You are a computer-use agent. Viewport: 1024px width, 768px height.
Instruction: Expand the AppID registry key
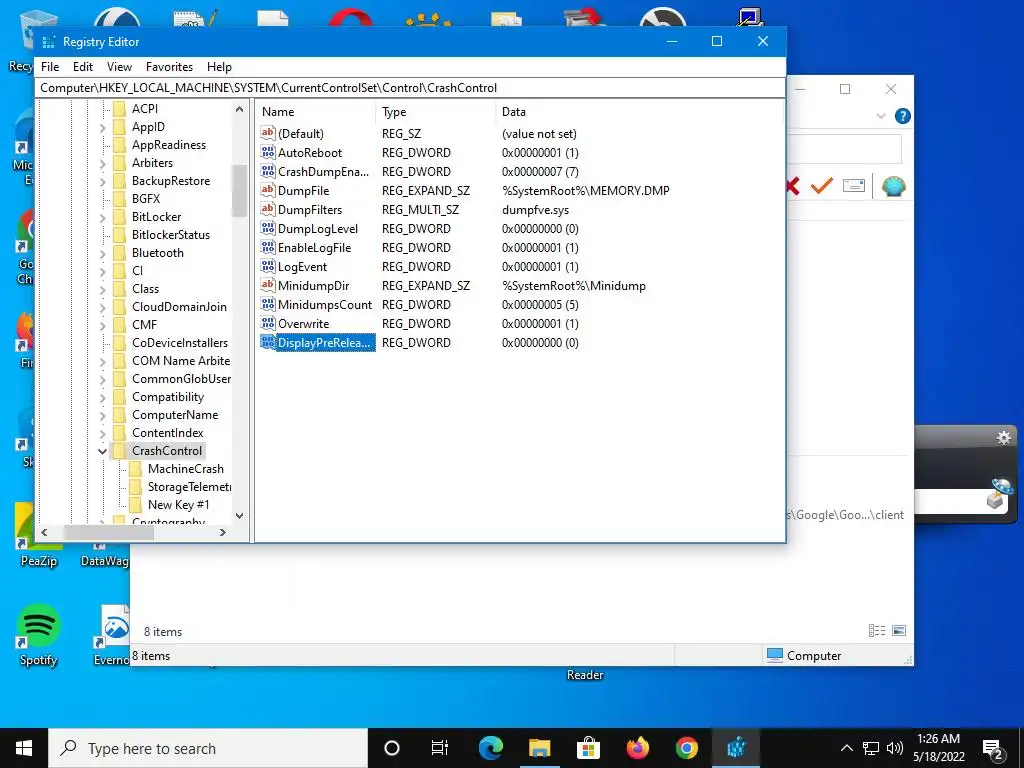(x=103, y=127)
